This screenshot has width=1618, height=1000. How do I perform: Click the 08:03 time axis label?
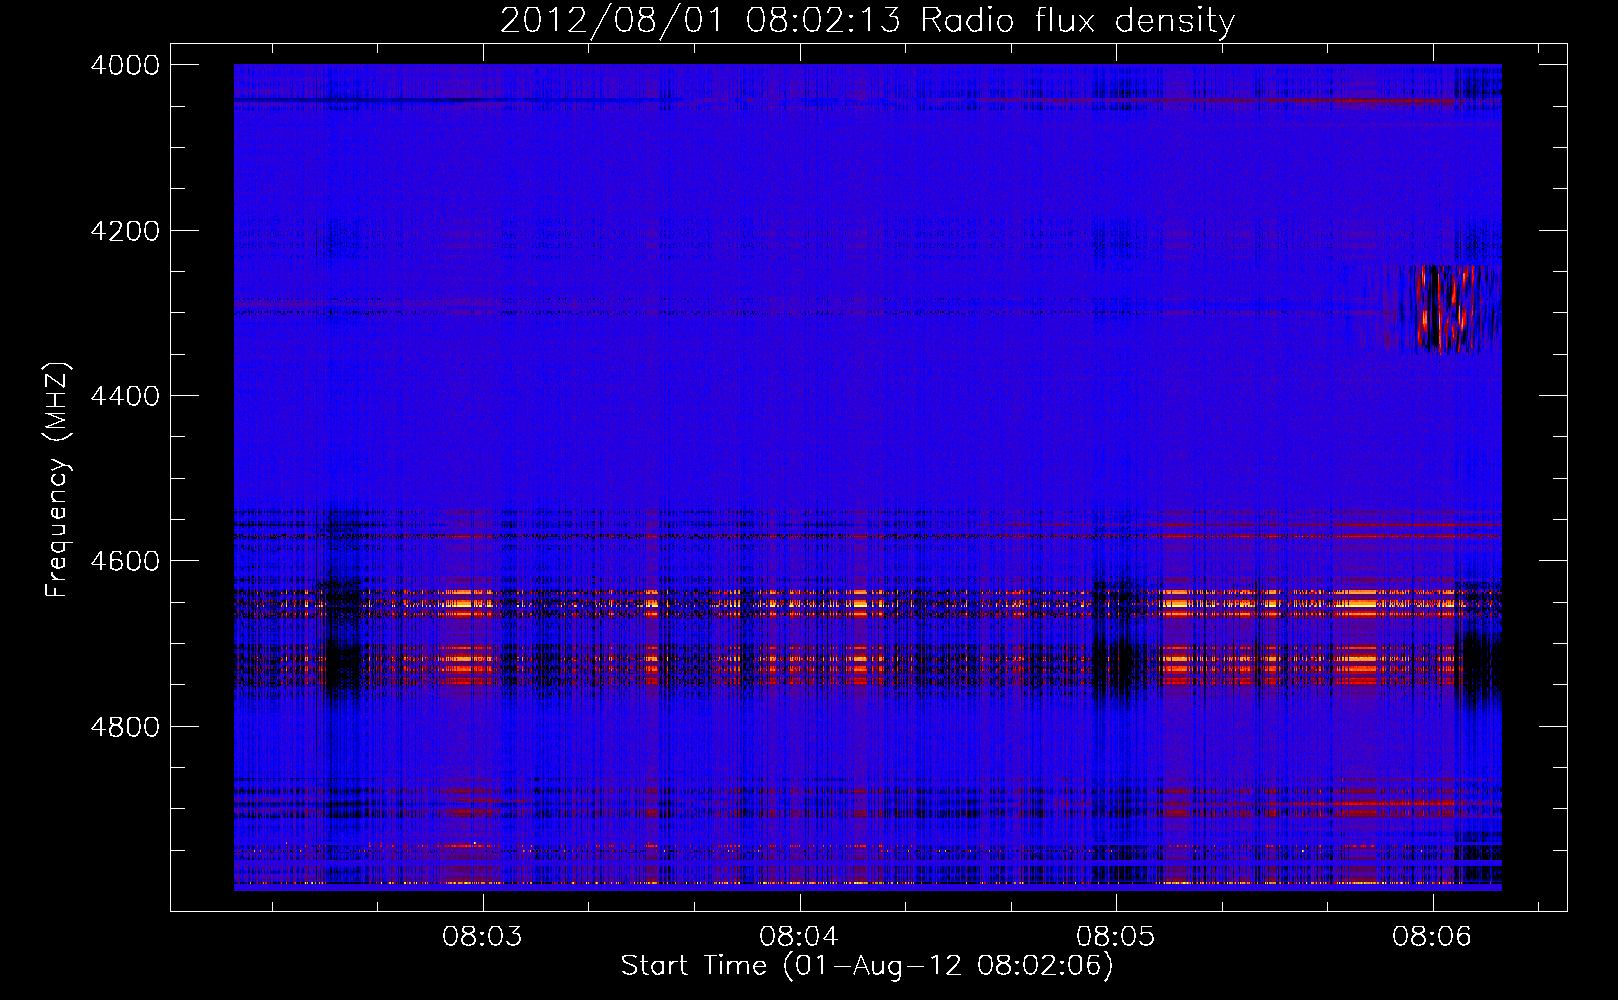[x=482, y=936]
